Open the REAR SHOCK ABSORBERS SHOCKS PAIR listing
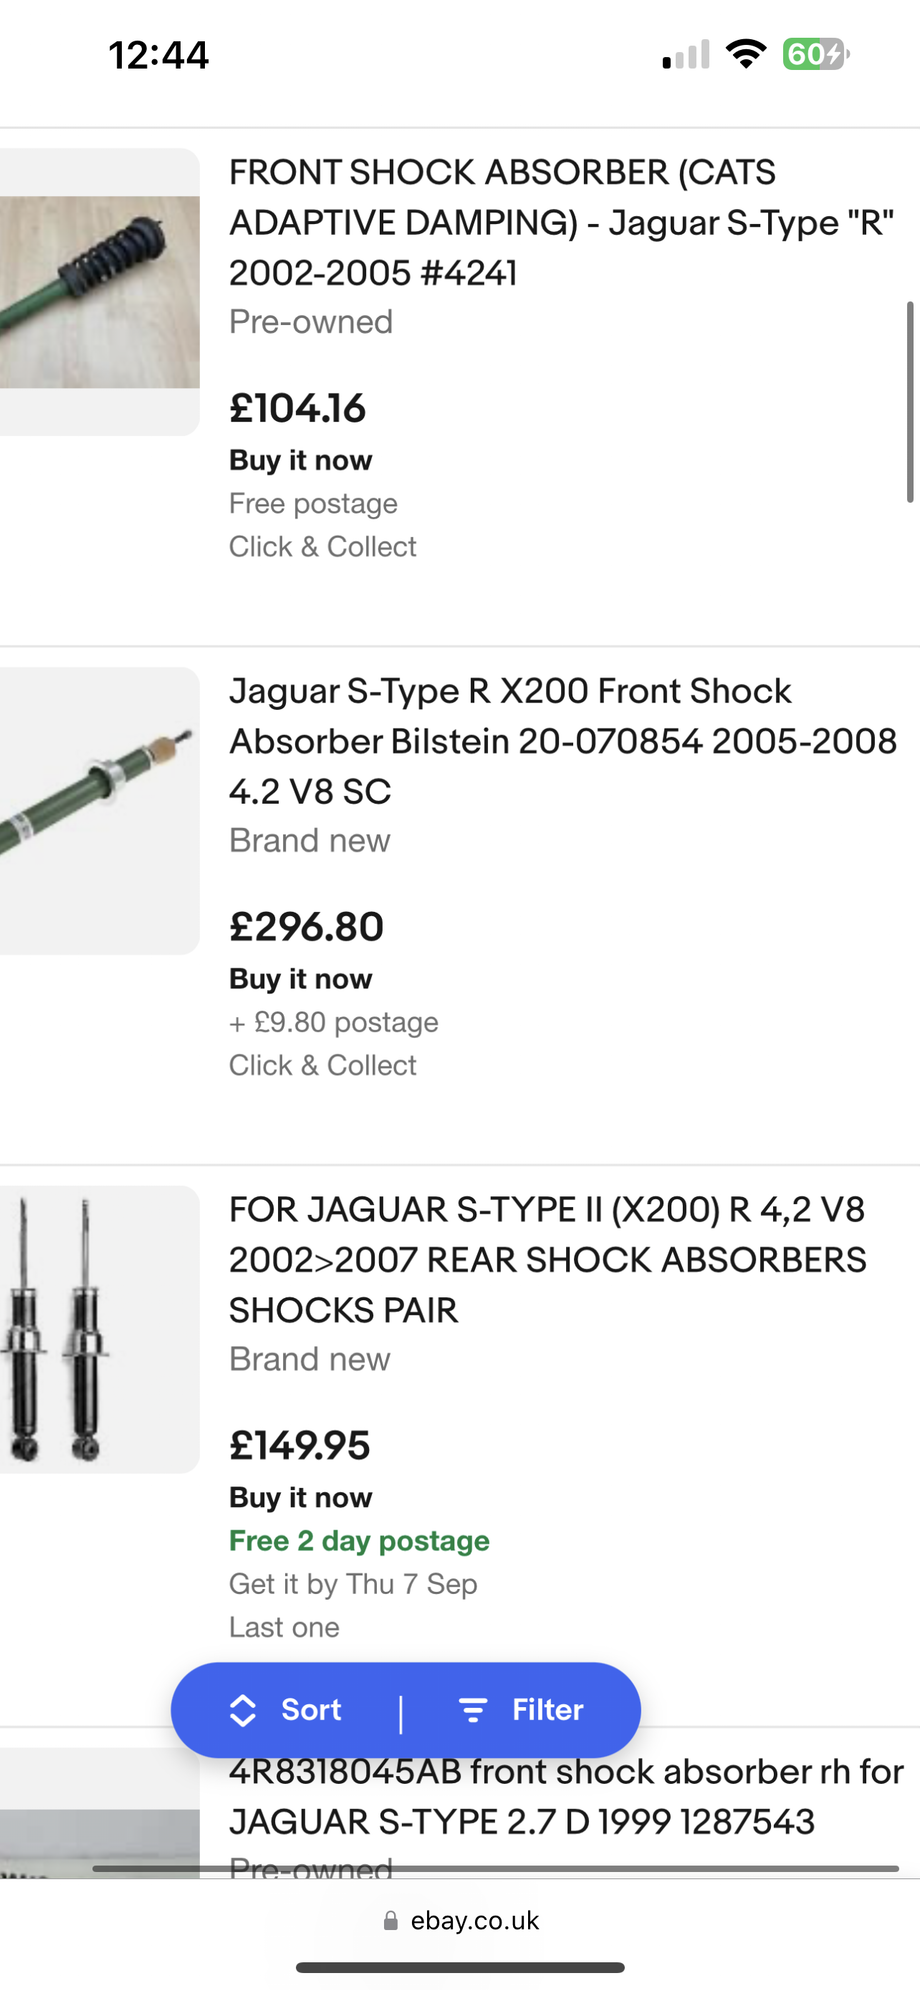Screen dimensions: 920x1990 tap(547, 1260)
